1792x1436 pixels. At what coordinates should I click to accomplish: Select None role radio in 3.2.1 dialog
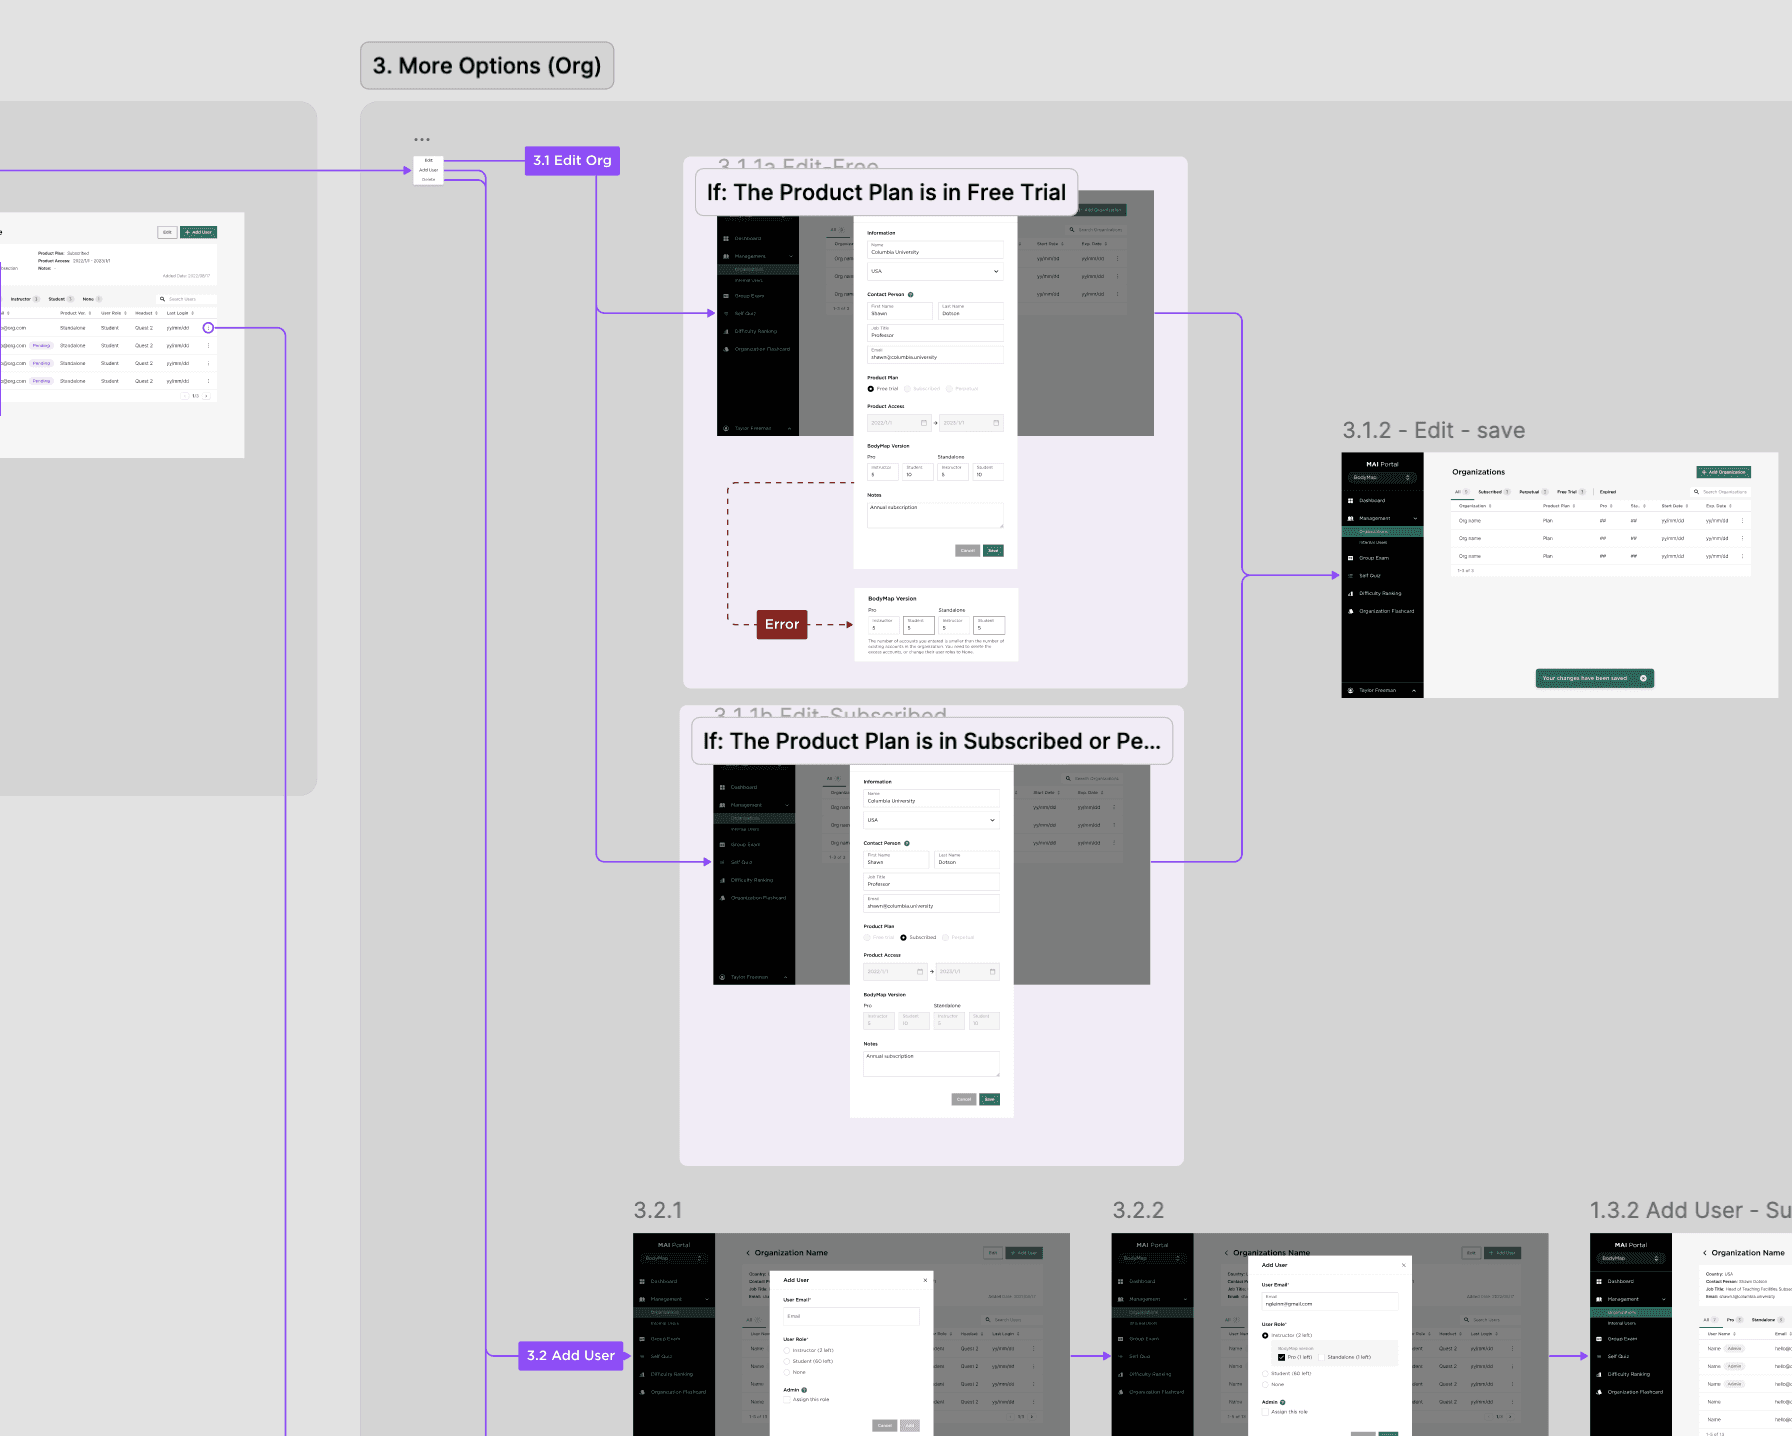pos(787,1373)
